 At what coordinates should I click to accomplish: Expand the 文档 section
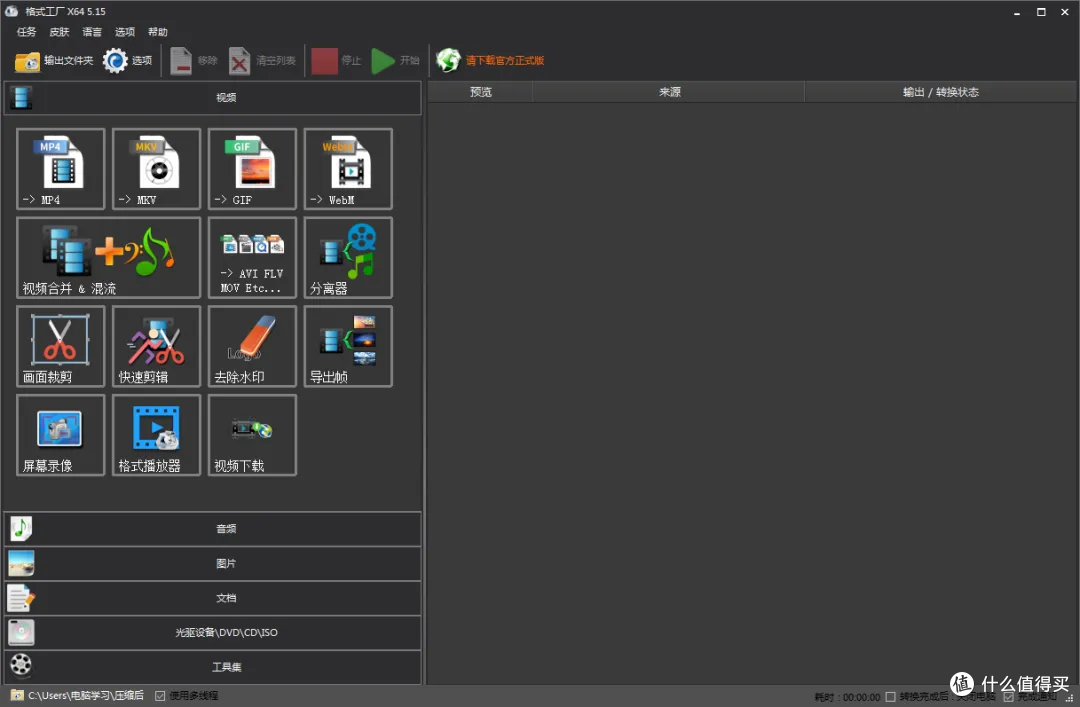[x=213, y=598]
